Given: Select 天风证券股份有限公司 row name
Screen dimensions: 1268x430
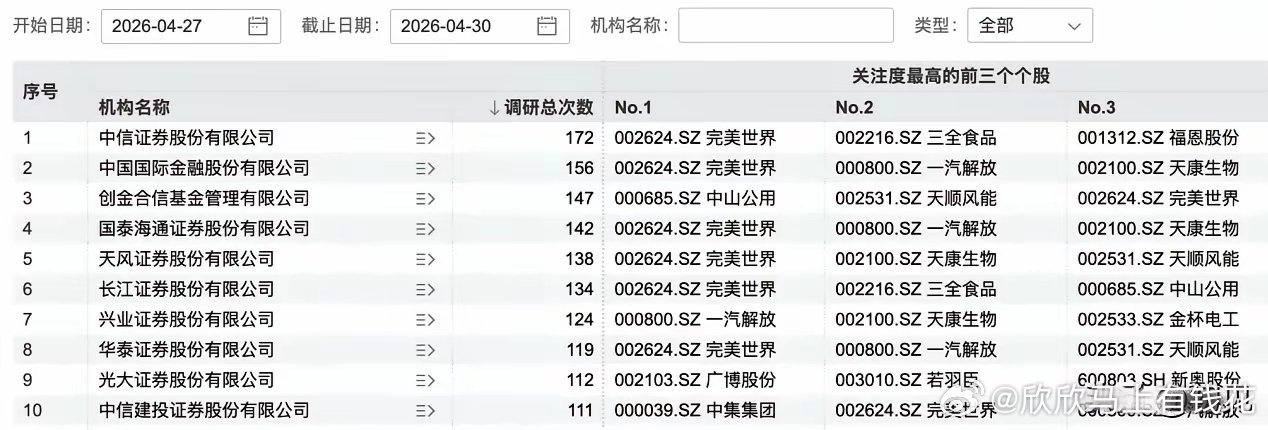Looking at the screenshot, I should point(186,259).
